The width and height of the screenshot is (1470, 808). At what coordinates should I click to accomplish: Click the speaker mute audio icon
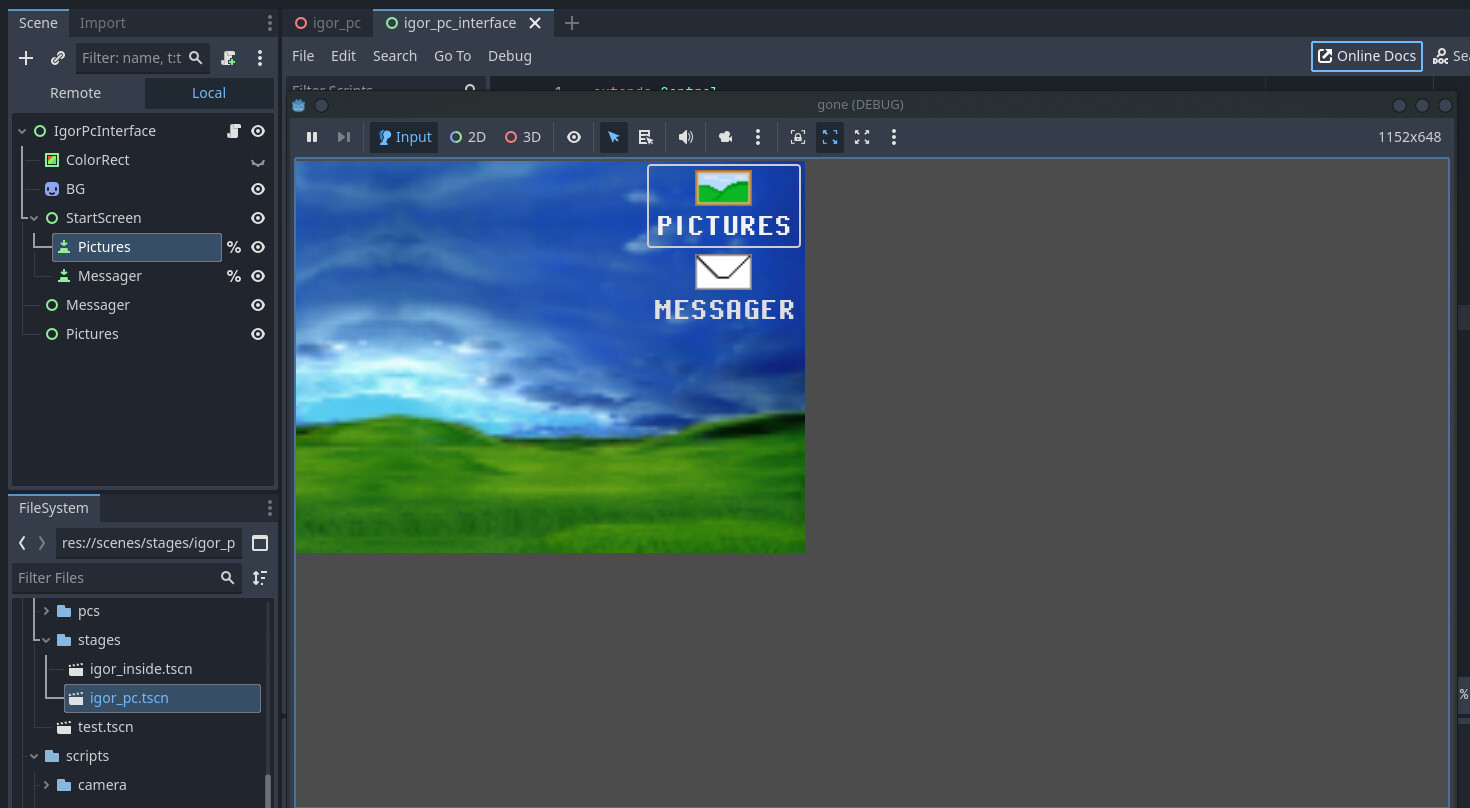click(685, 137)
